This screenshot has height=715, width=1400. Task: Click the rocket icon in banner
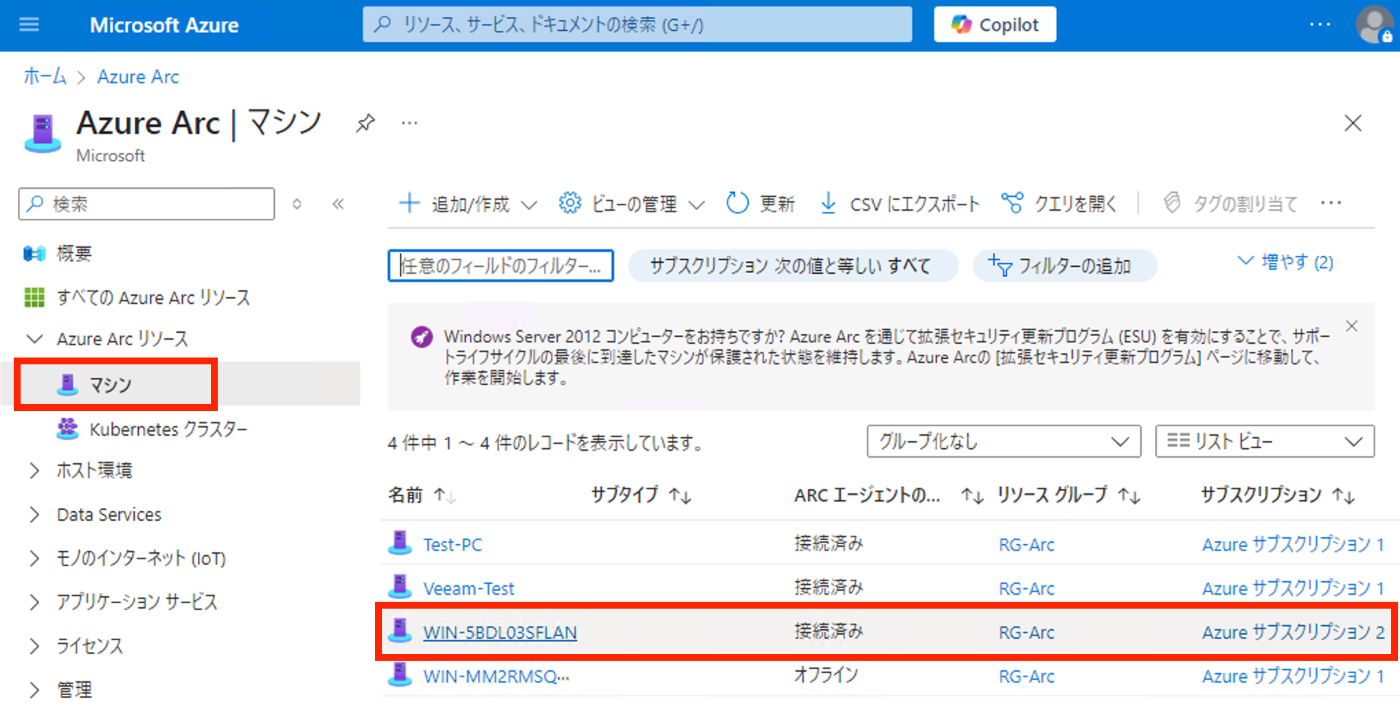tap(421, 336)
